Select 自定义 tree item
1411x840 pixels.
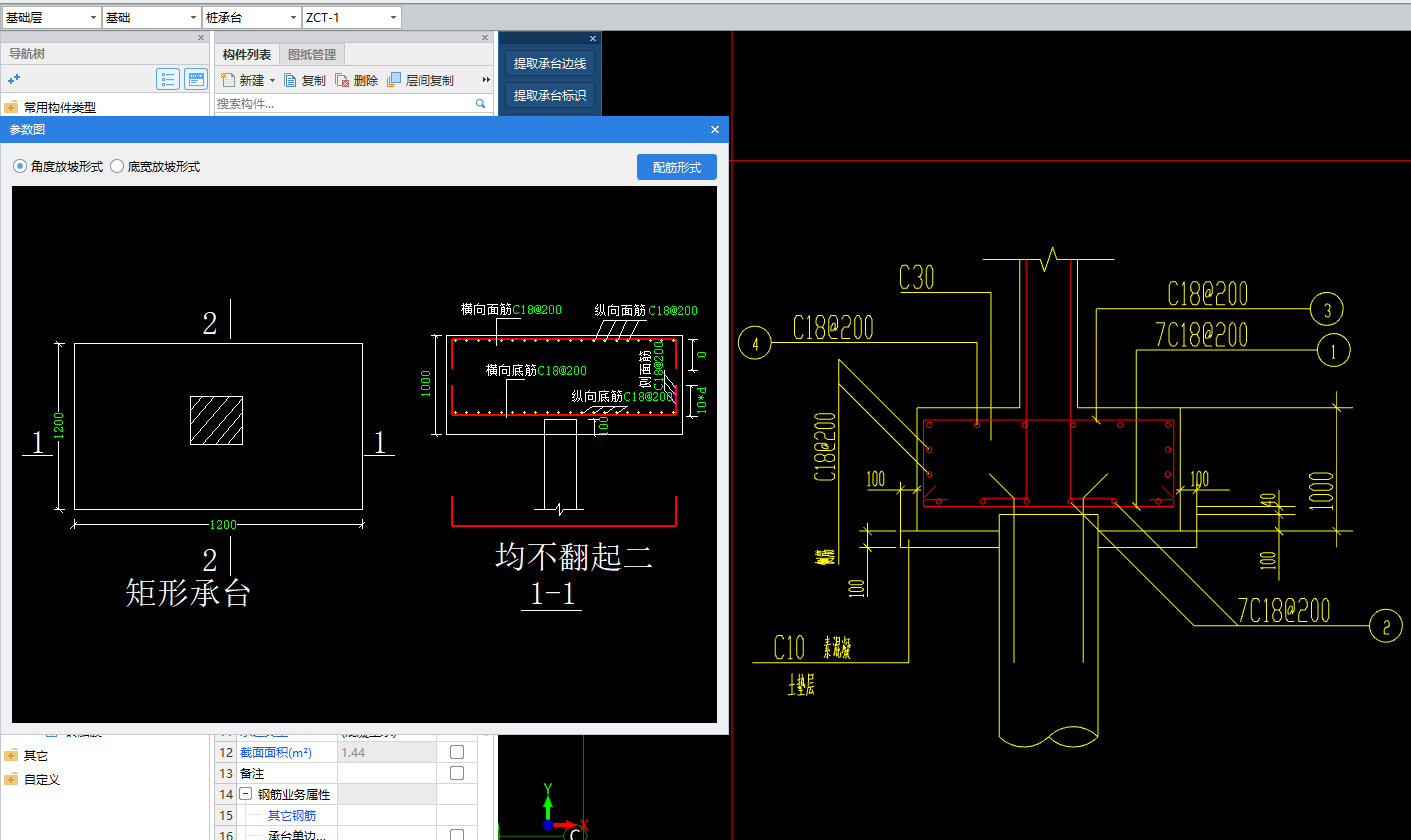point(42,779)
